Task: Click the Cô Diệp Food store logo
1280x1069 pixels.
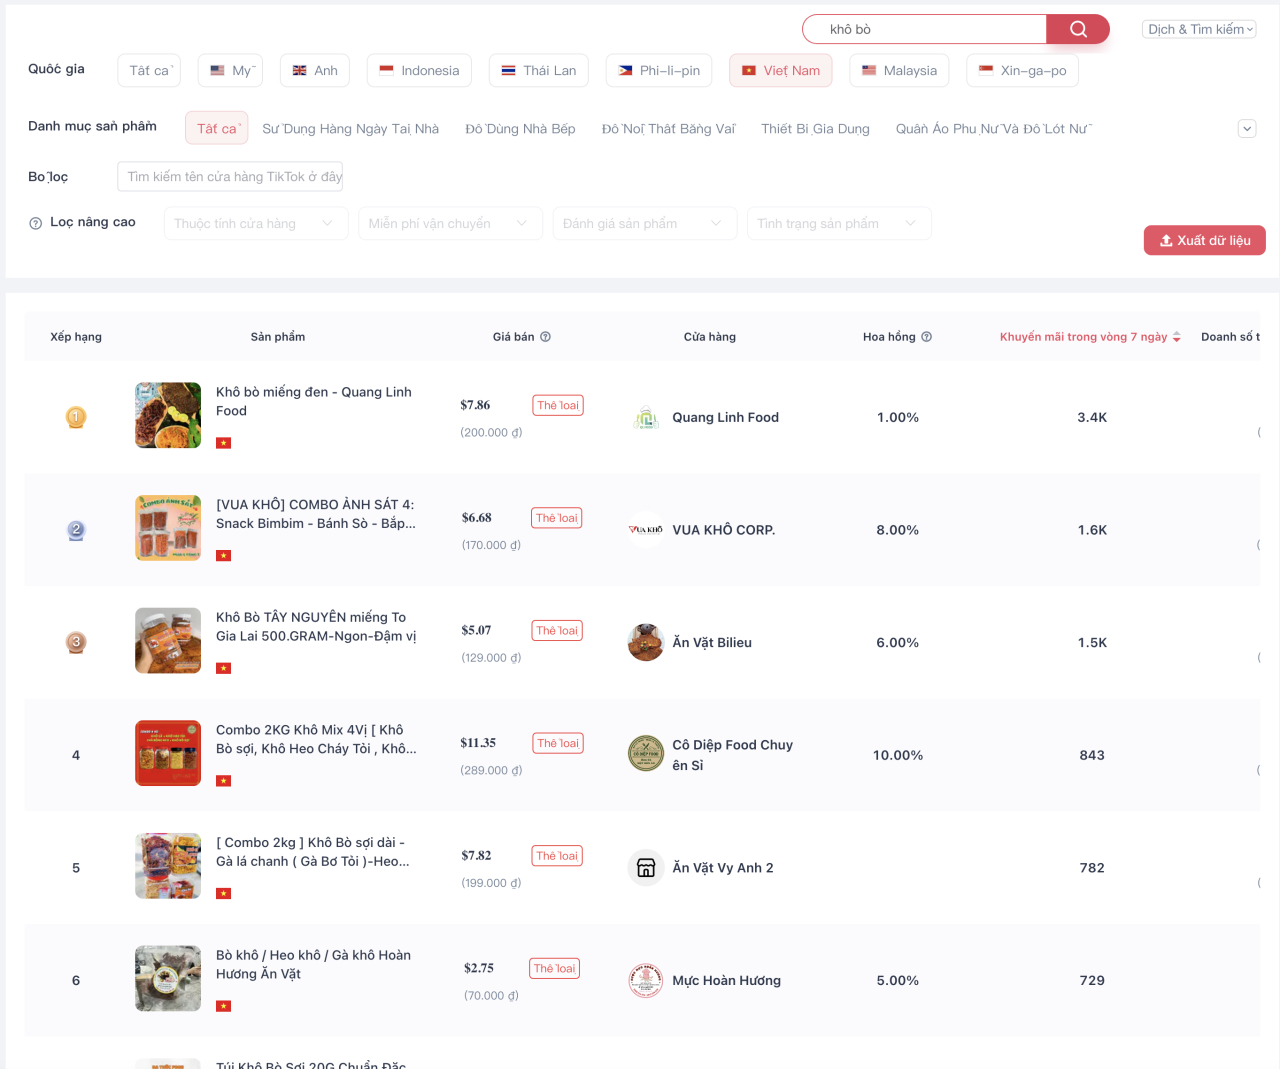Action: (646, 755)
